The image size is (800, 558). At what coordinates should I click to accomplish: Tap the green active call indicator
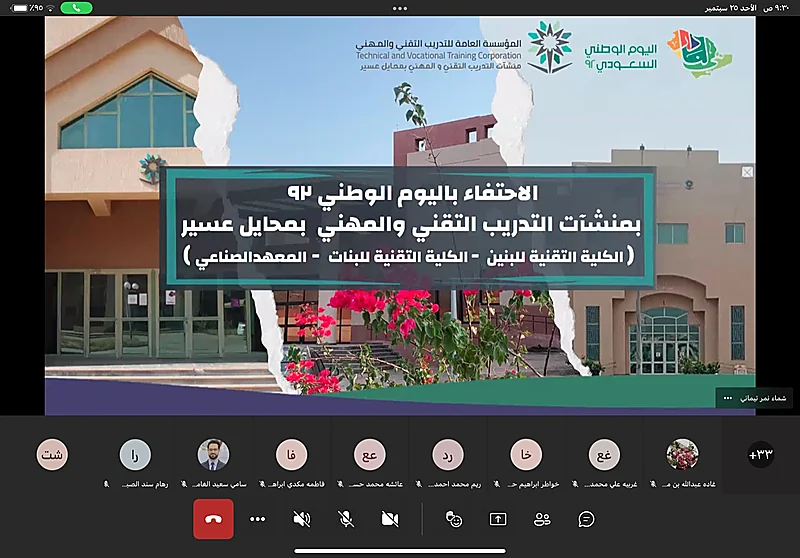coord(76,7)
